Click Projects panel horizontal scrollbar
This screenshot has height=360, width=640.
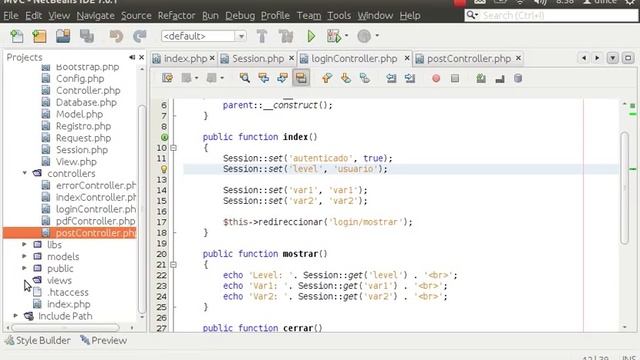[x=65, y=327]
